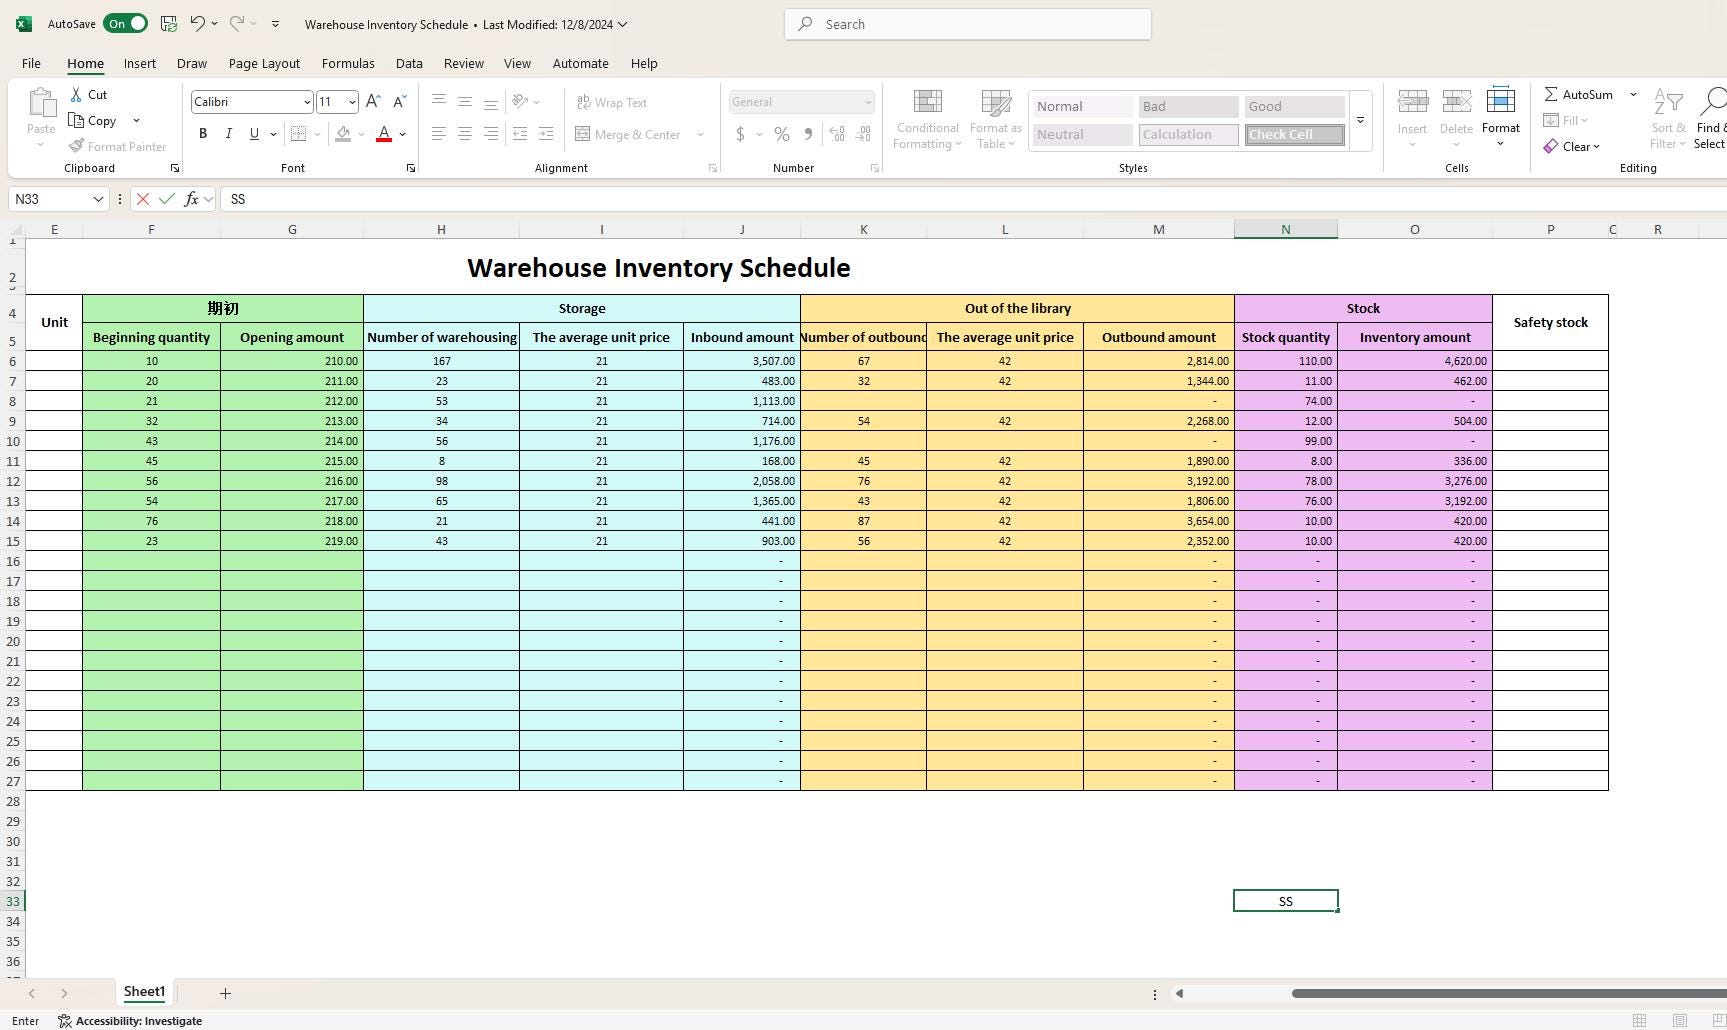Add a new worksheet with the plus button
The image size is (1727, 1030).
[x=224, y=992]
